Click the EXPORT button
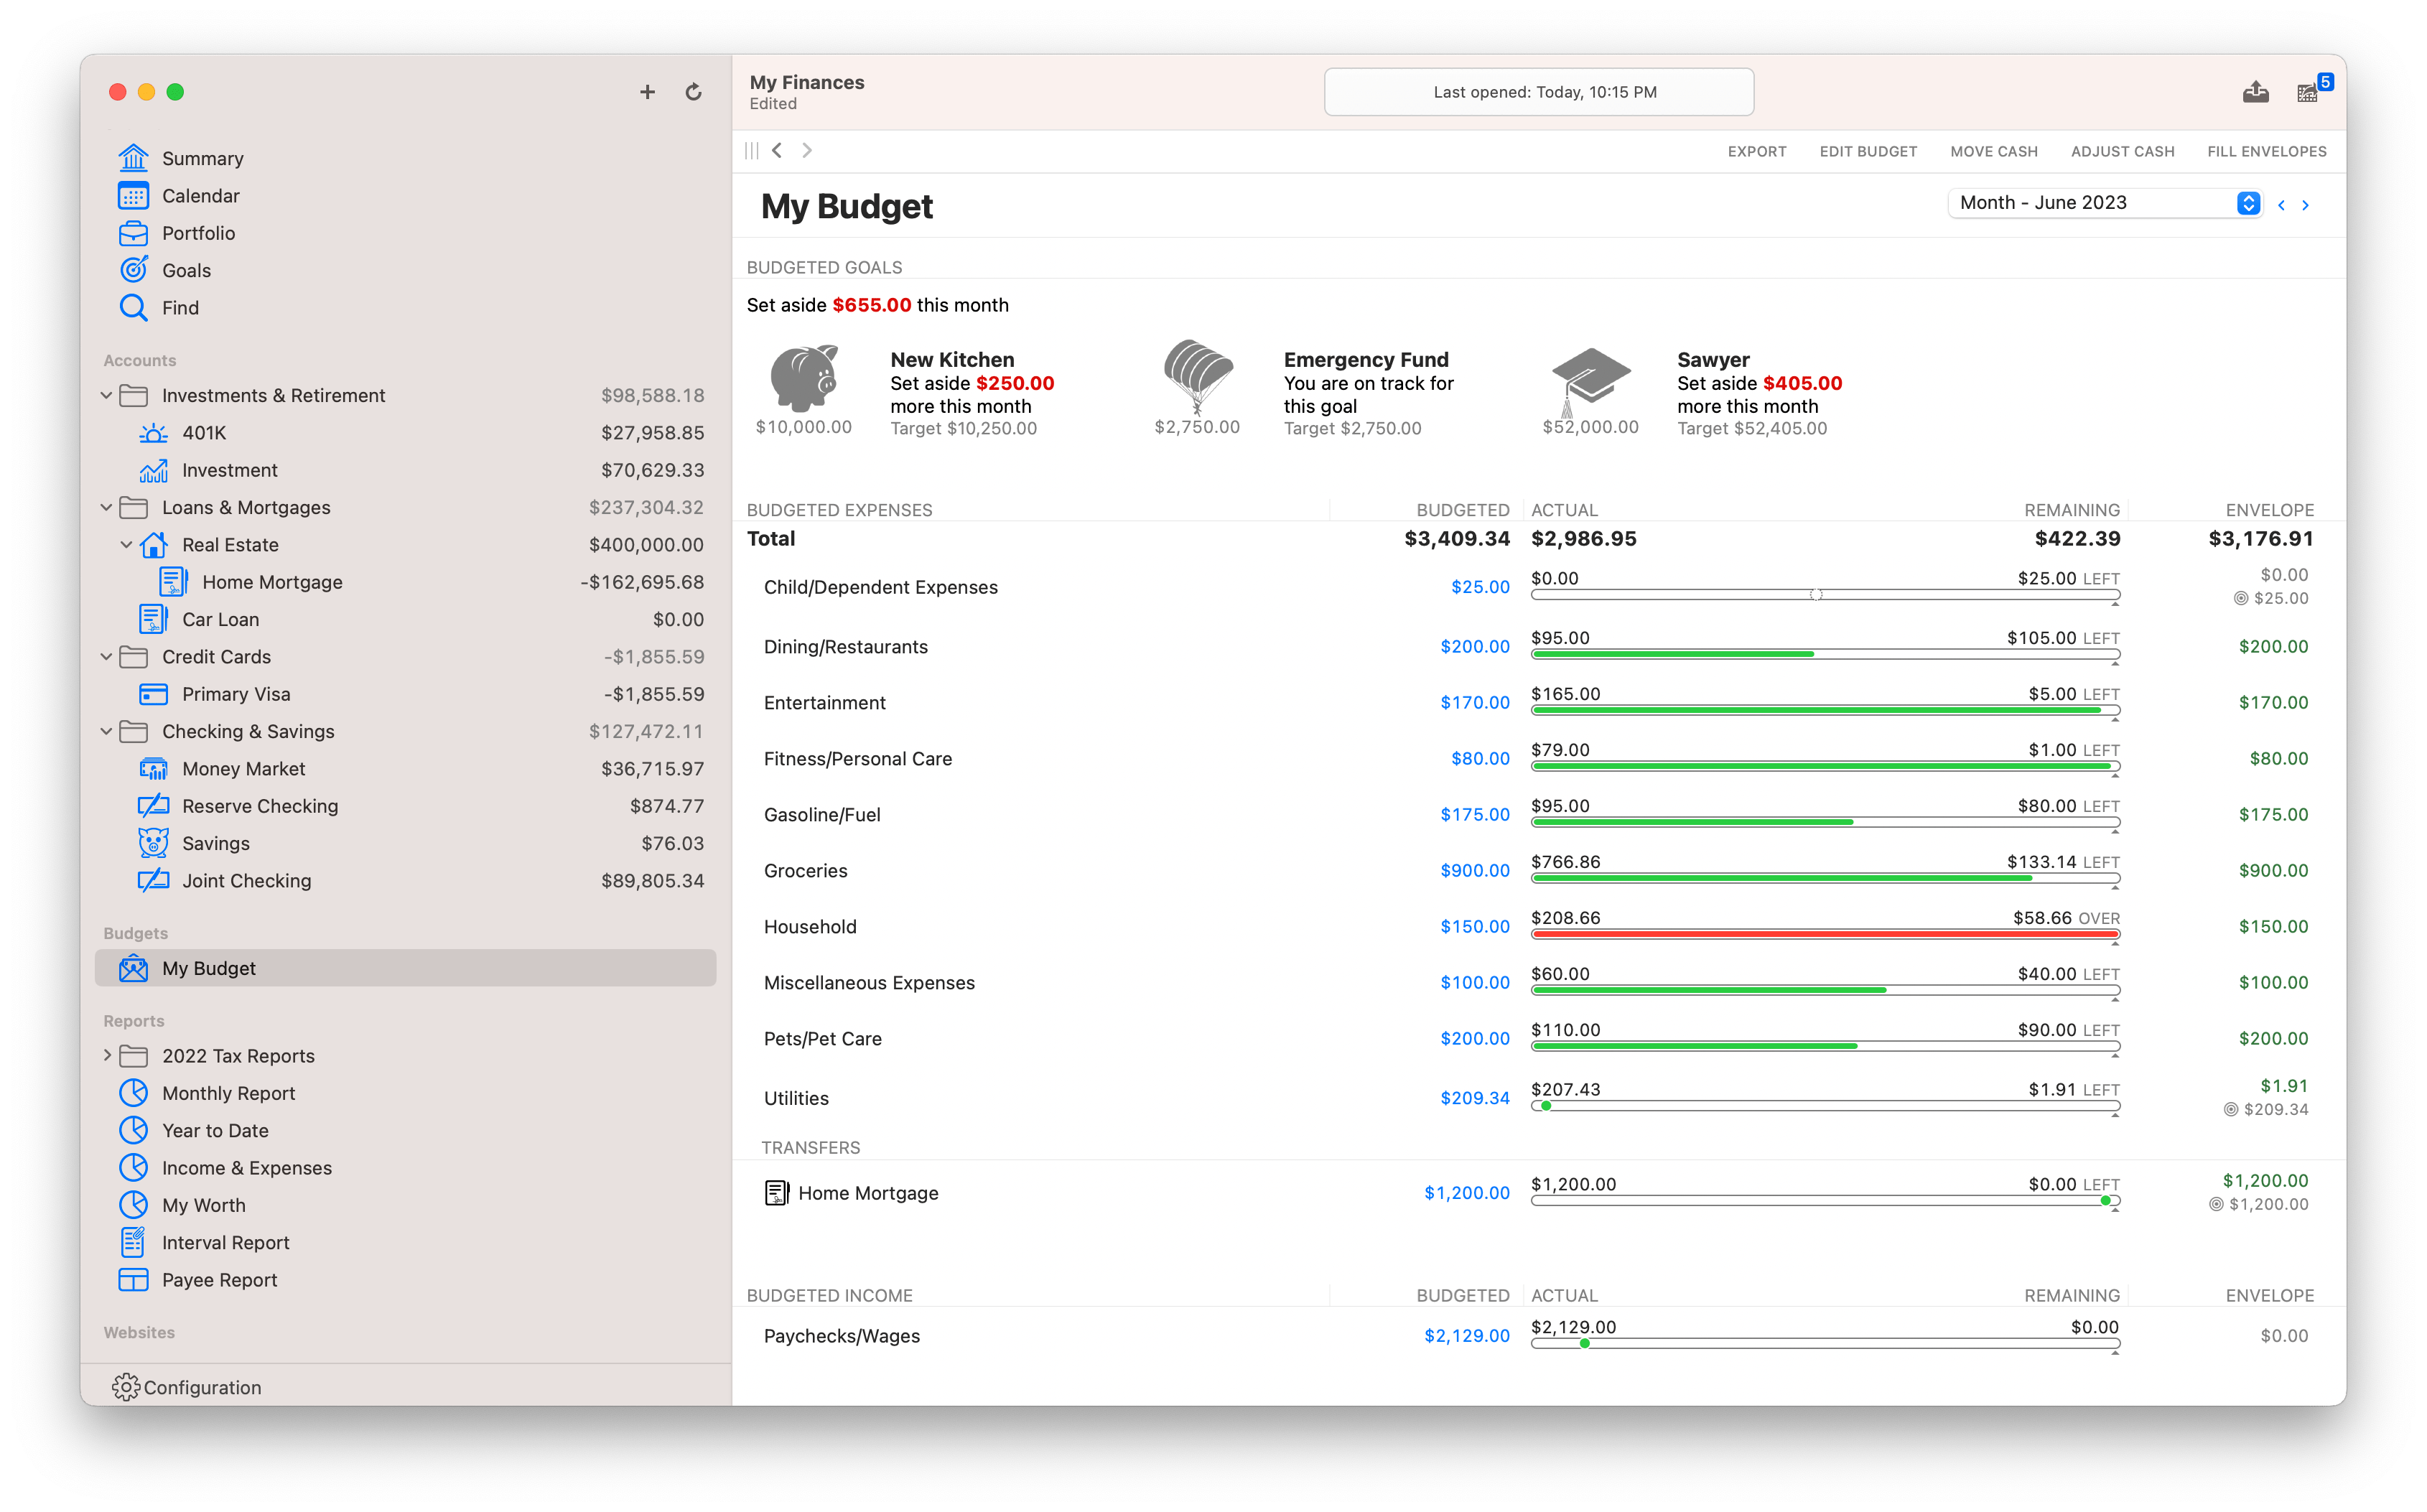 coord(1758,151)
